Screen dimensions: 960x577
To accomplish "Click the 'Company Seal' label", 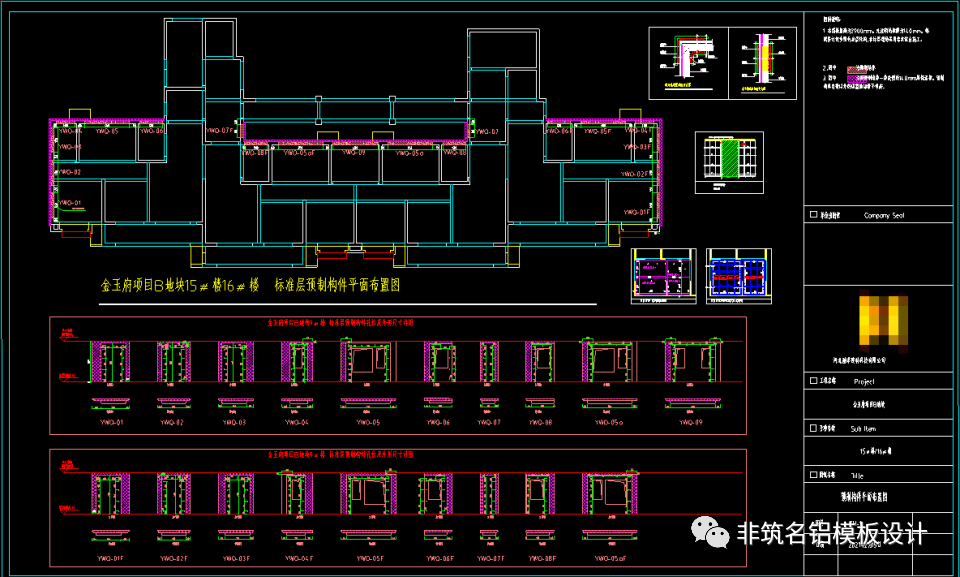I will click(883, 216).
